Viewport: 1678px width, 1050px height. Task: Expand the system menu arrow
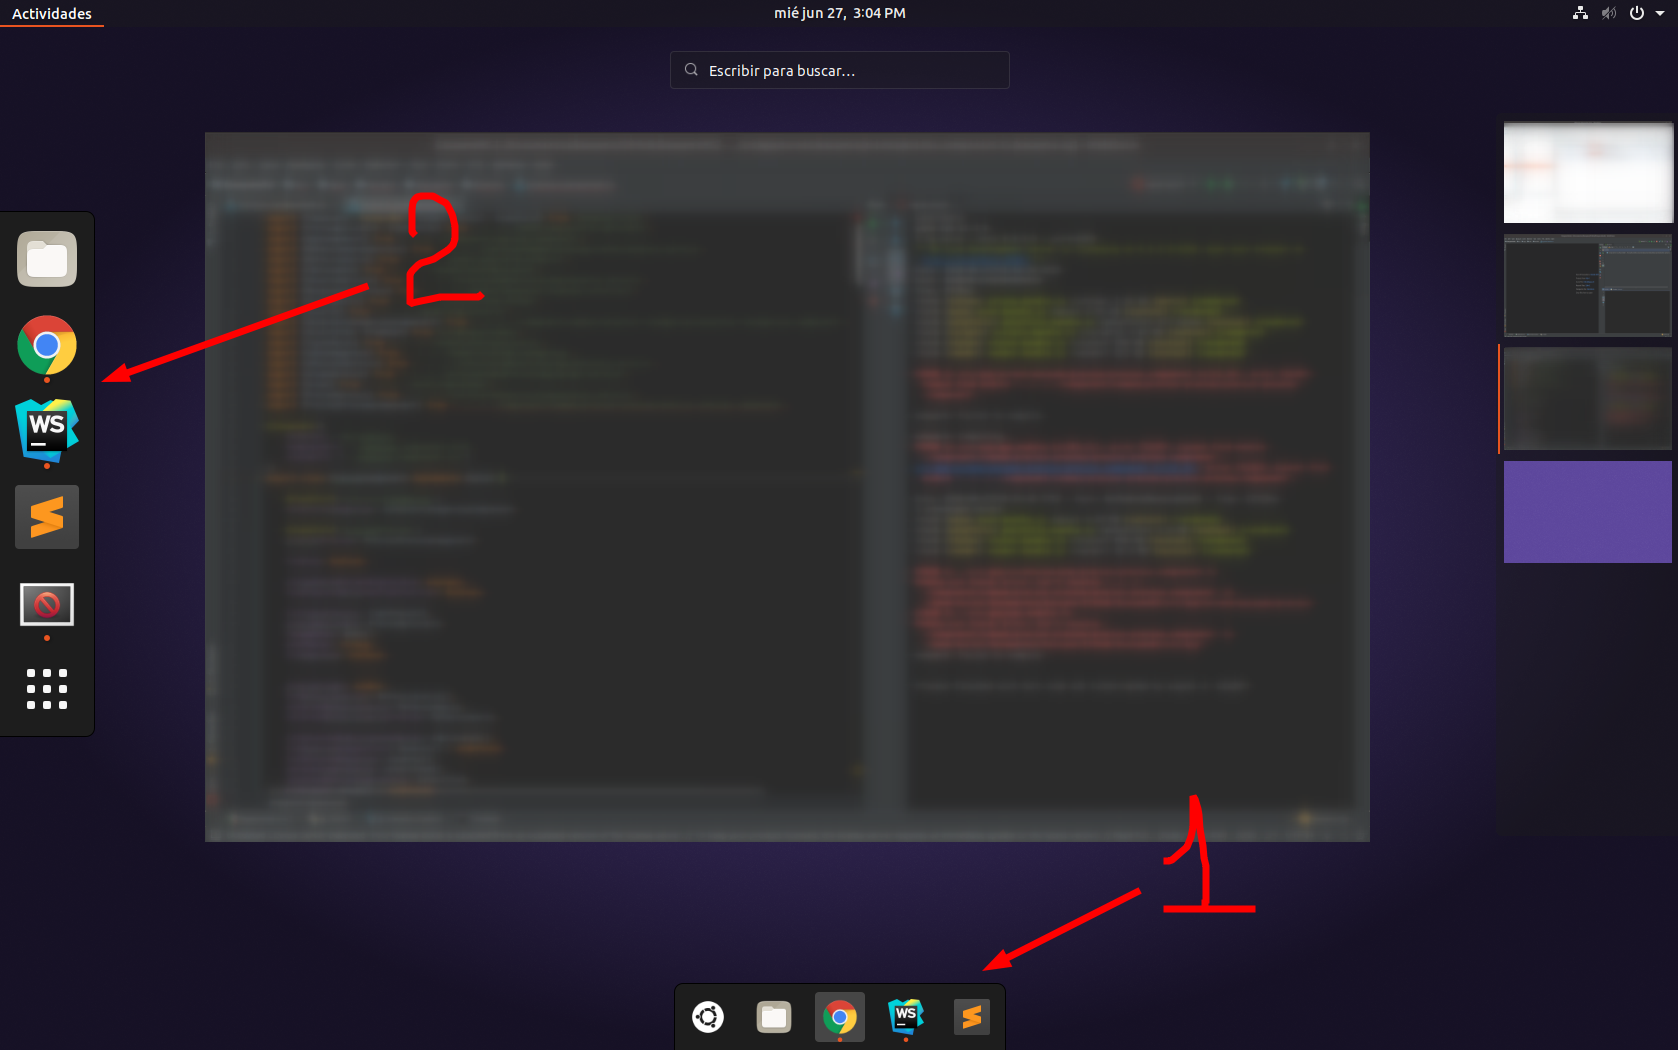coord(1660,13)
